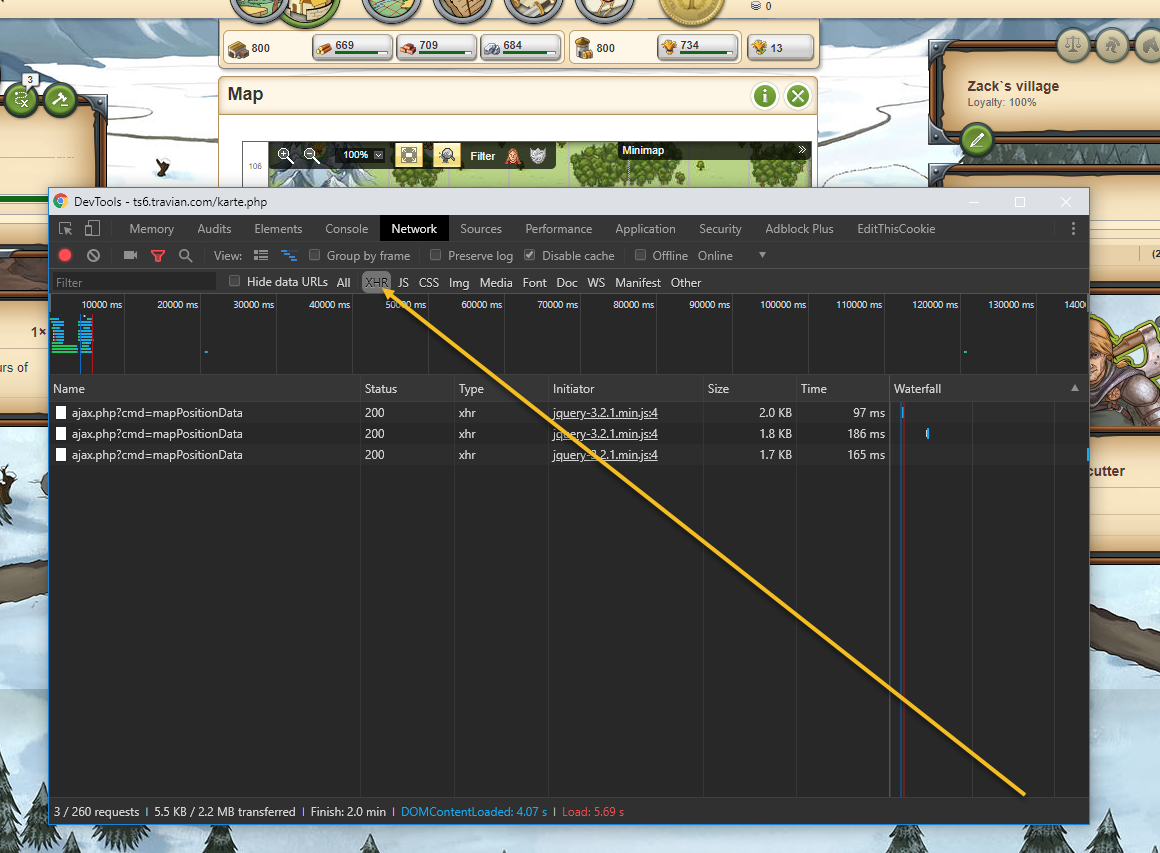Click the map zoom out magnifier
The width and height of the screenshot is (1160, 853).
(x=311, y=155)
